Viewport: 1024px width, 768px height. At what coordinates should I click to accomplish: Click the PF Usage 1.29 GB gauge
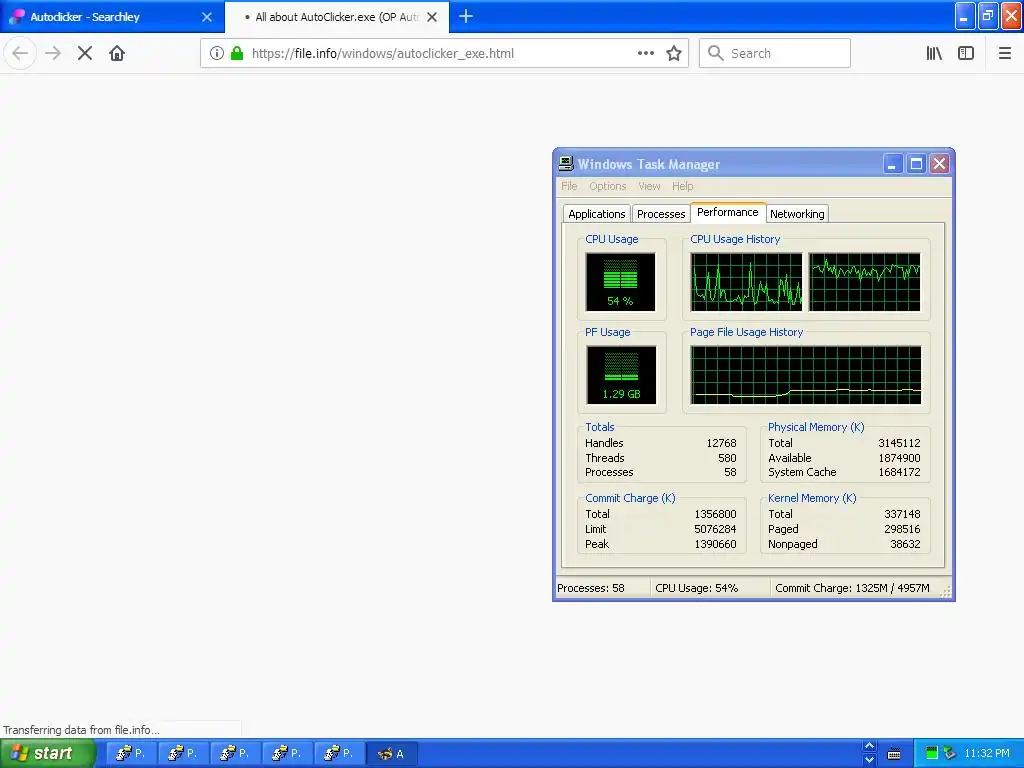pyautogui.click(x=621, y=375)
